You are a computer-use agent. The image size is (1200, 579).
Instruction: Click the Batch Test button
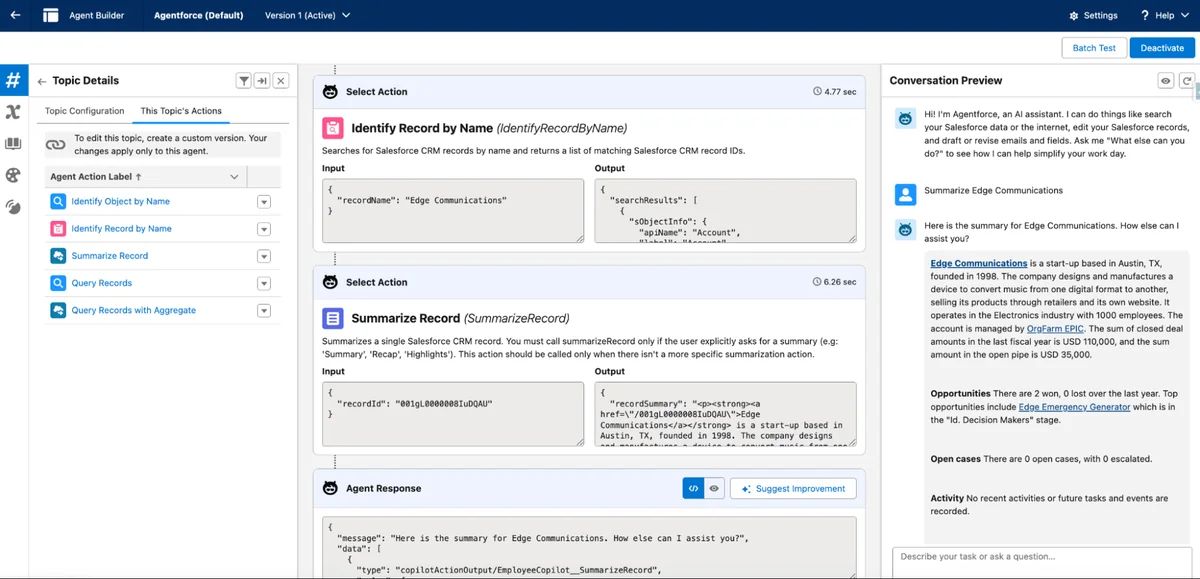(x=1094, y=48)
